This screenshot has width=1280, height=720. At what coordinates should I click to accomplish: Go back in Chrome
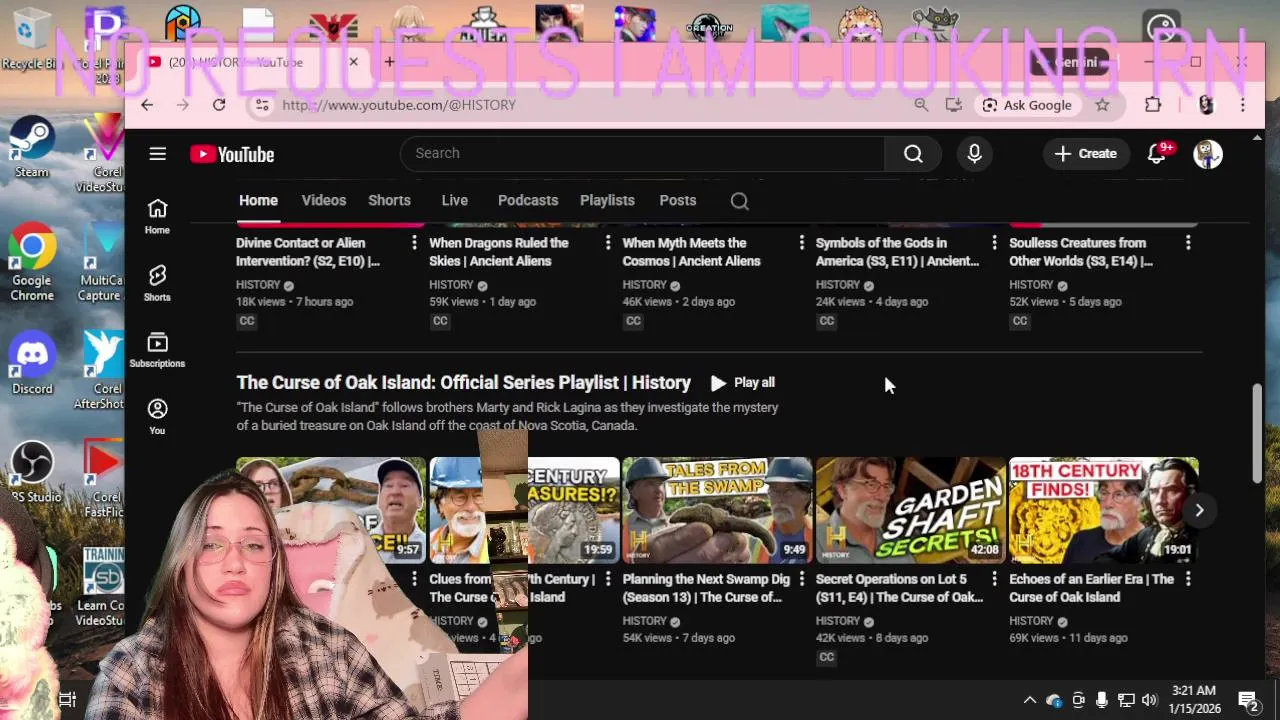pos(147,105)
